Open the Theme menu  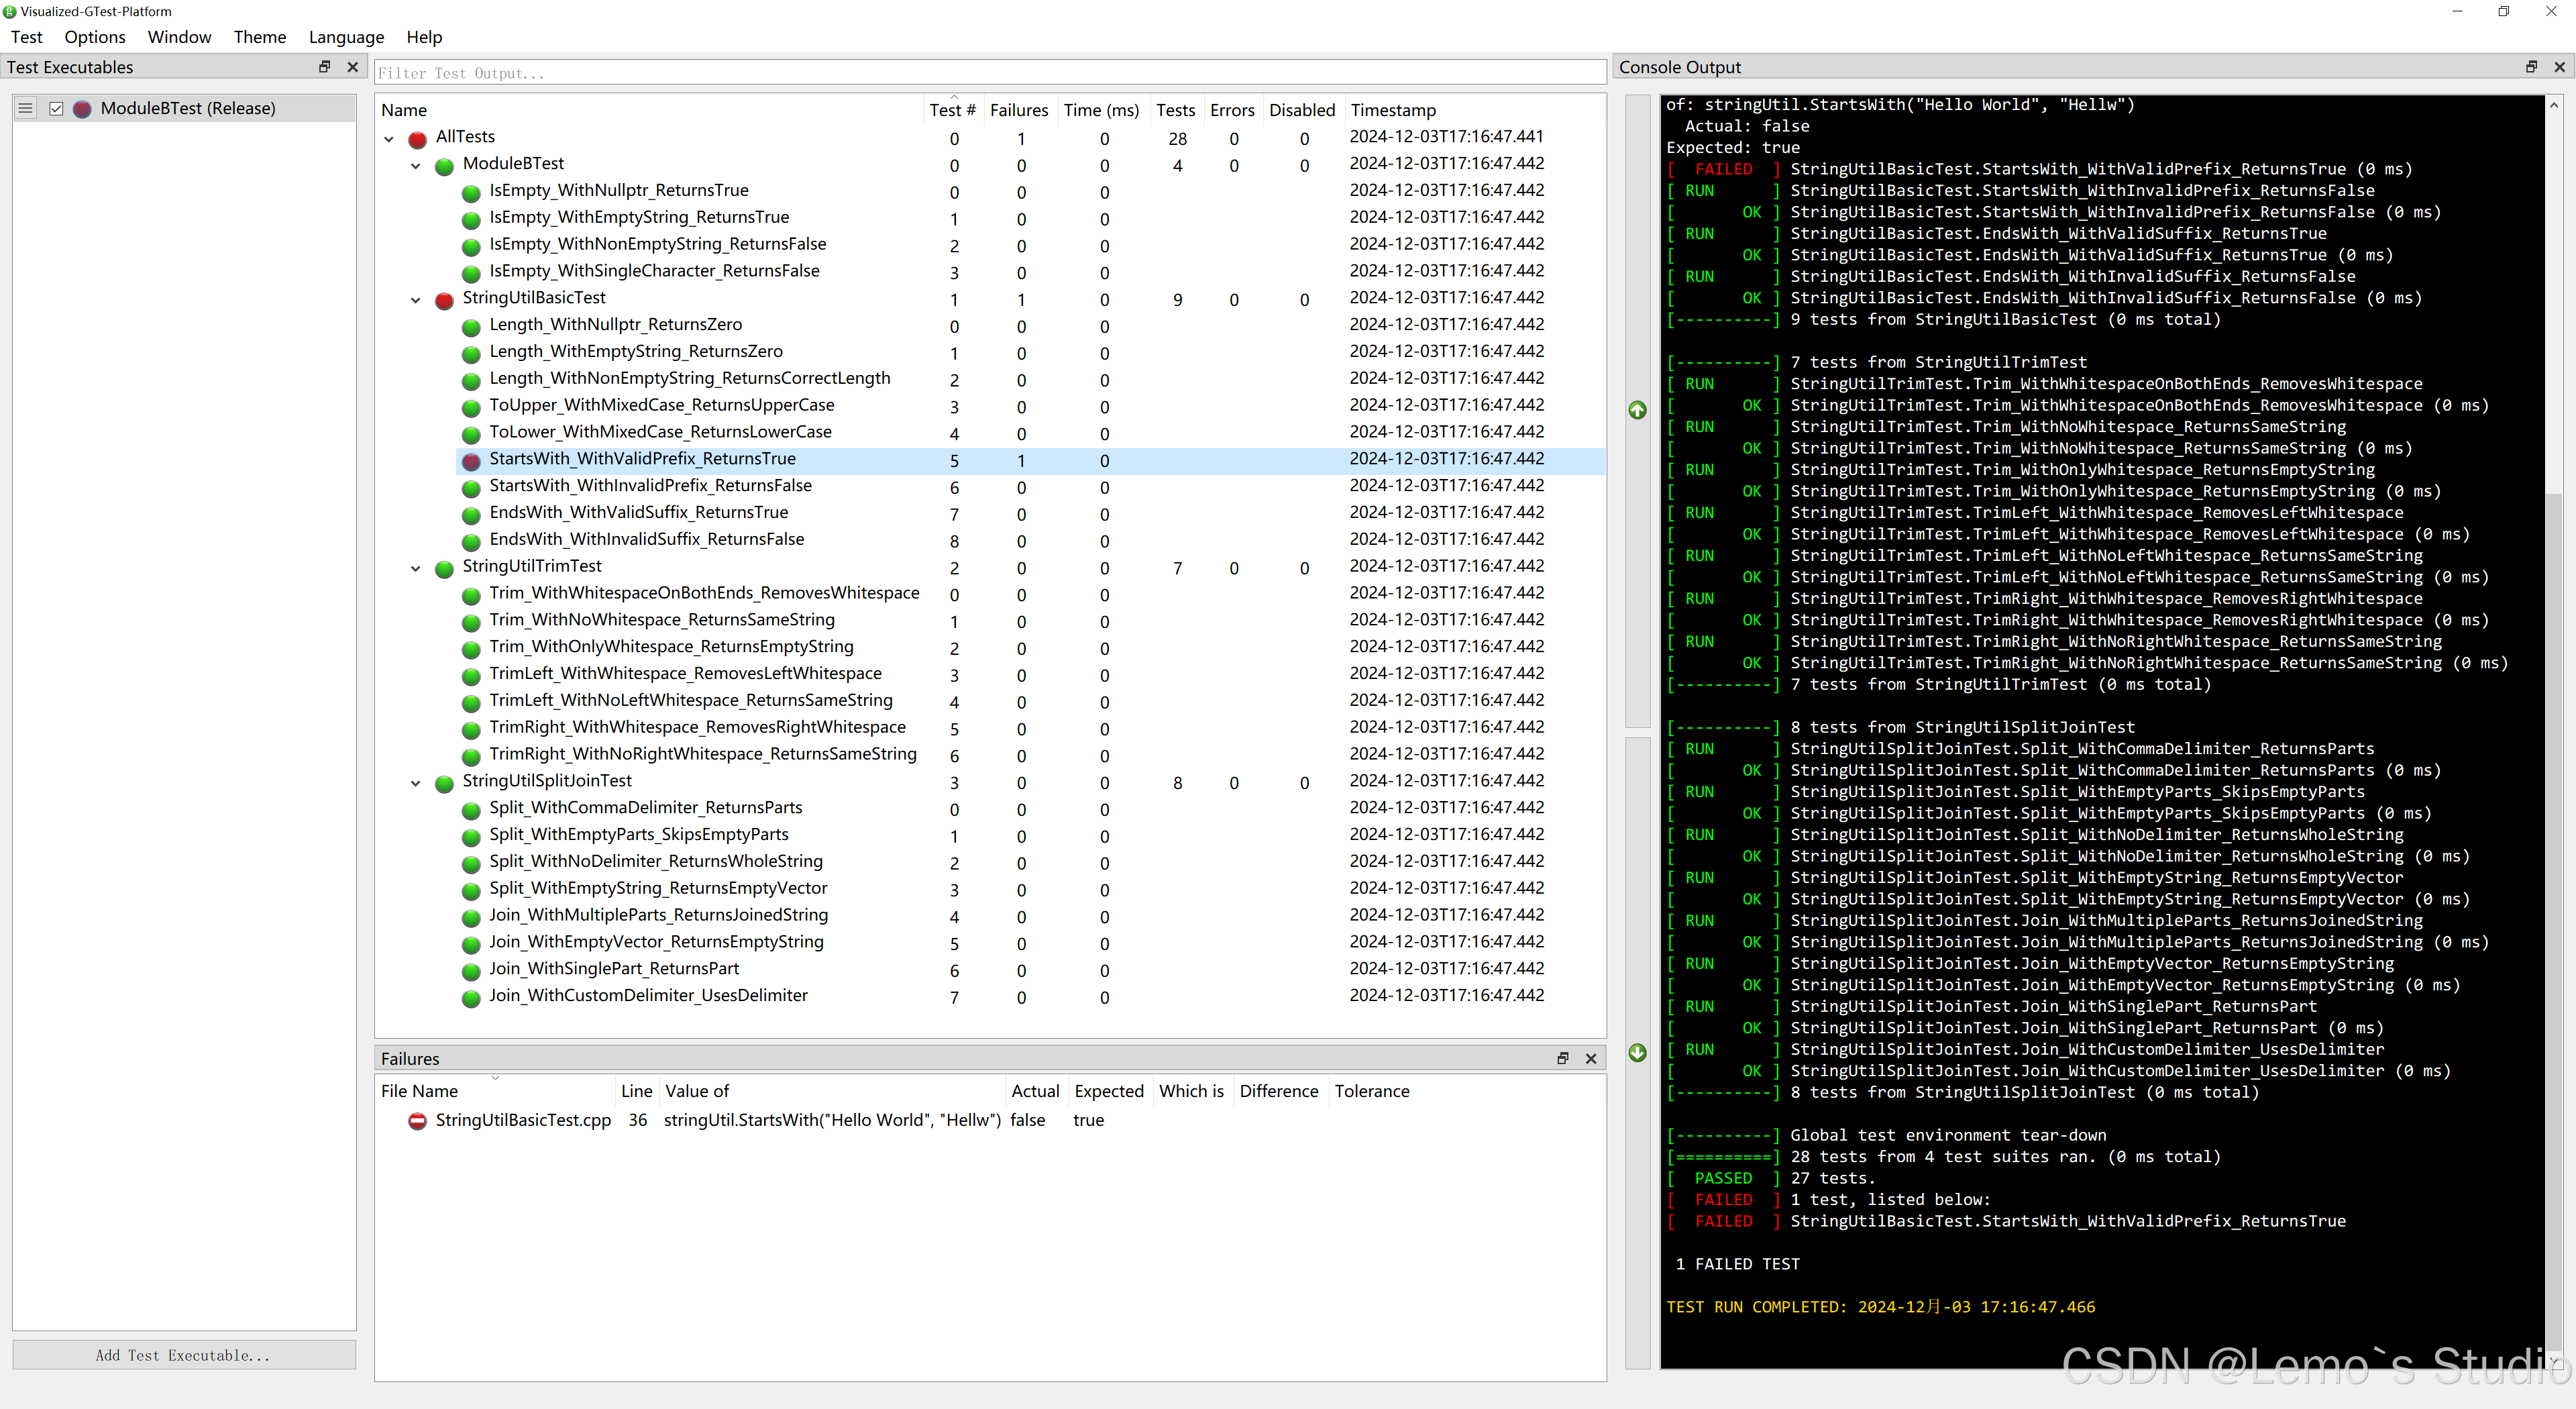click(260, 37)
